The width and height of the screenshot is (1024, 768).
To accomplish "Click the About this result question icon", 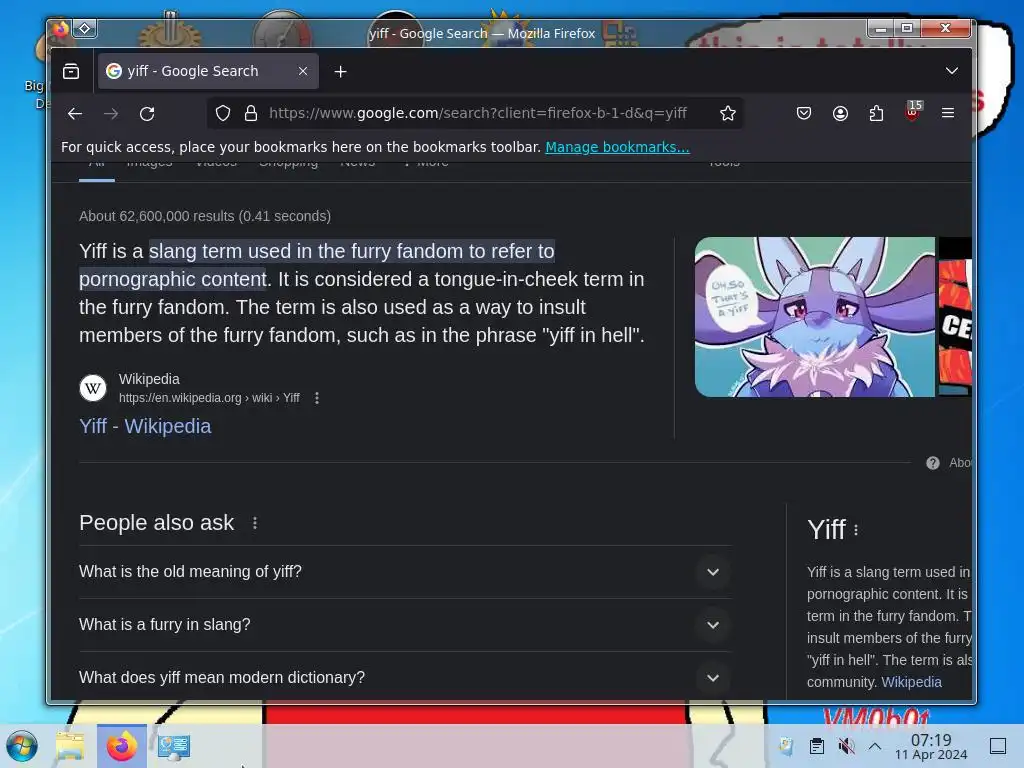I will click(x=933, y=463).
